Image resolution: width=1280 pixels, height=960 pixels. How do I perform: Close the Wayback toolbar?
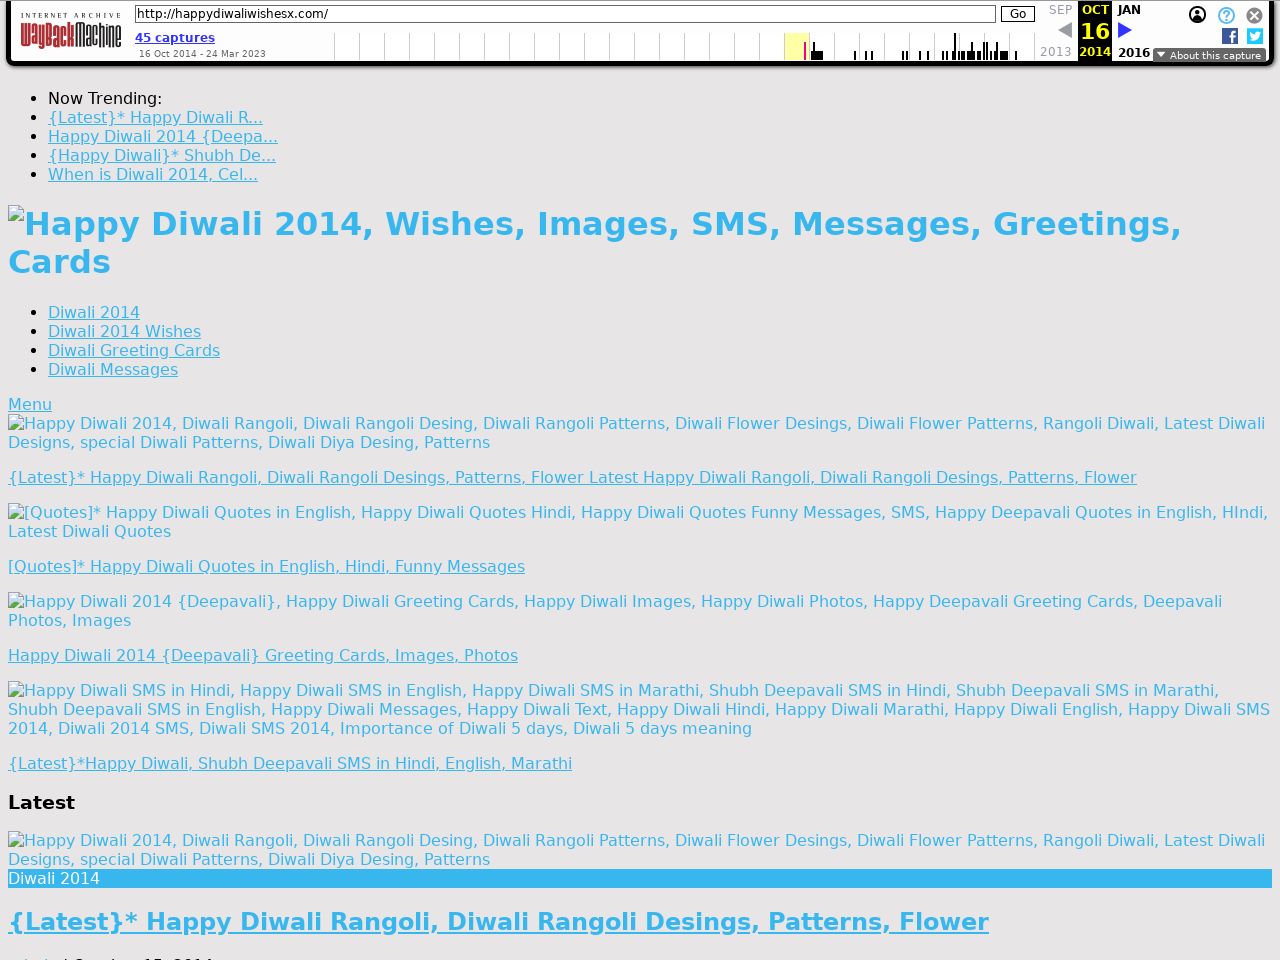coord(1254,15)
